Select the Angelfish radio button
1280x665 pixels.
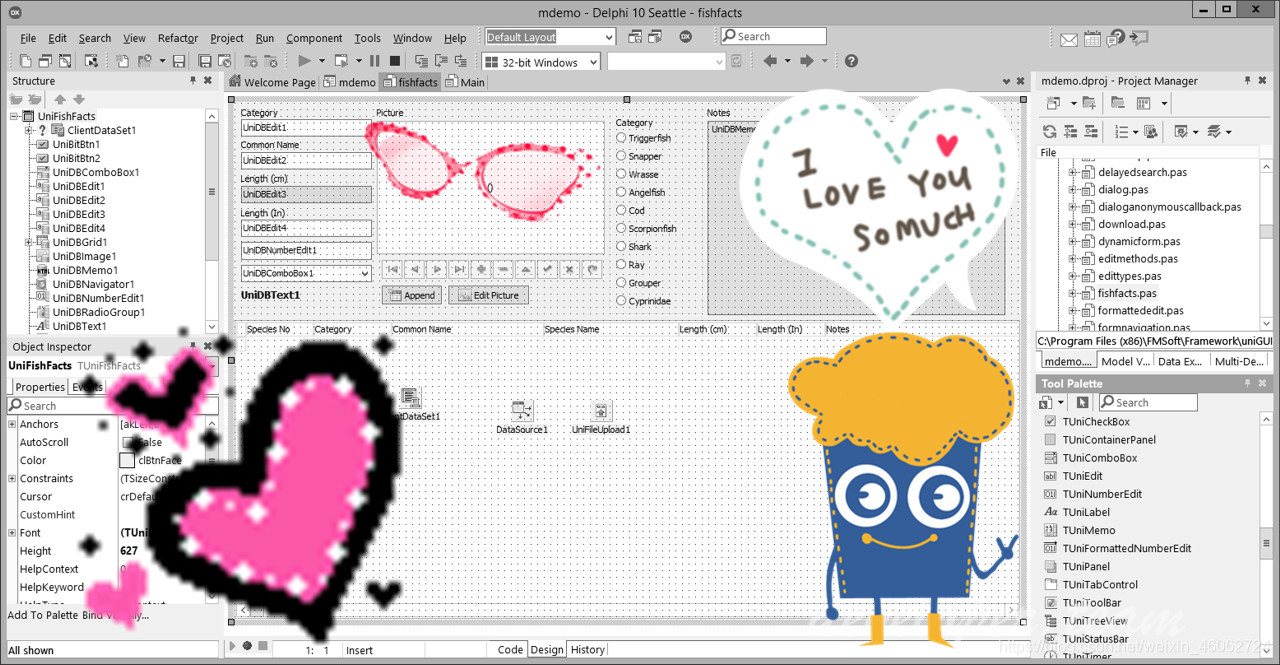tap(621, 192)
